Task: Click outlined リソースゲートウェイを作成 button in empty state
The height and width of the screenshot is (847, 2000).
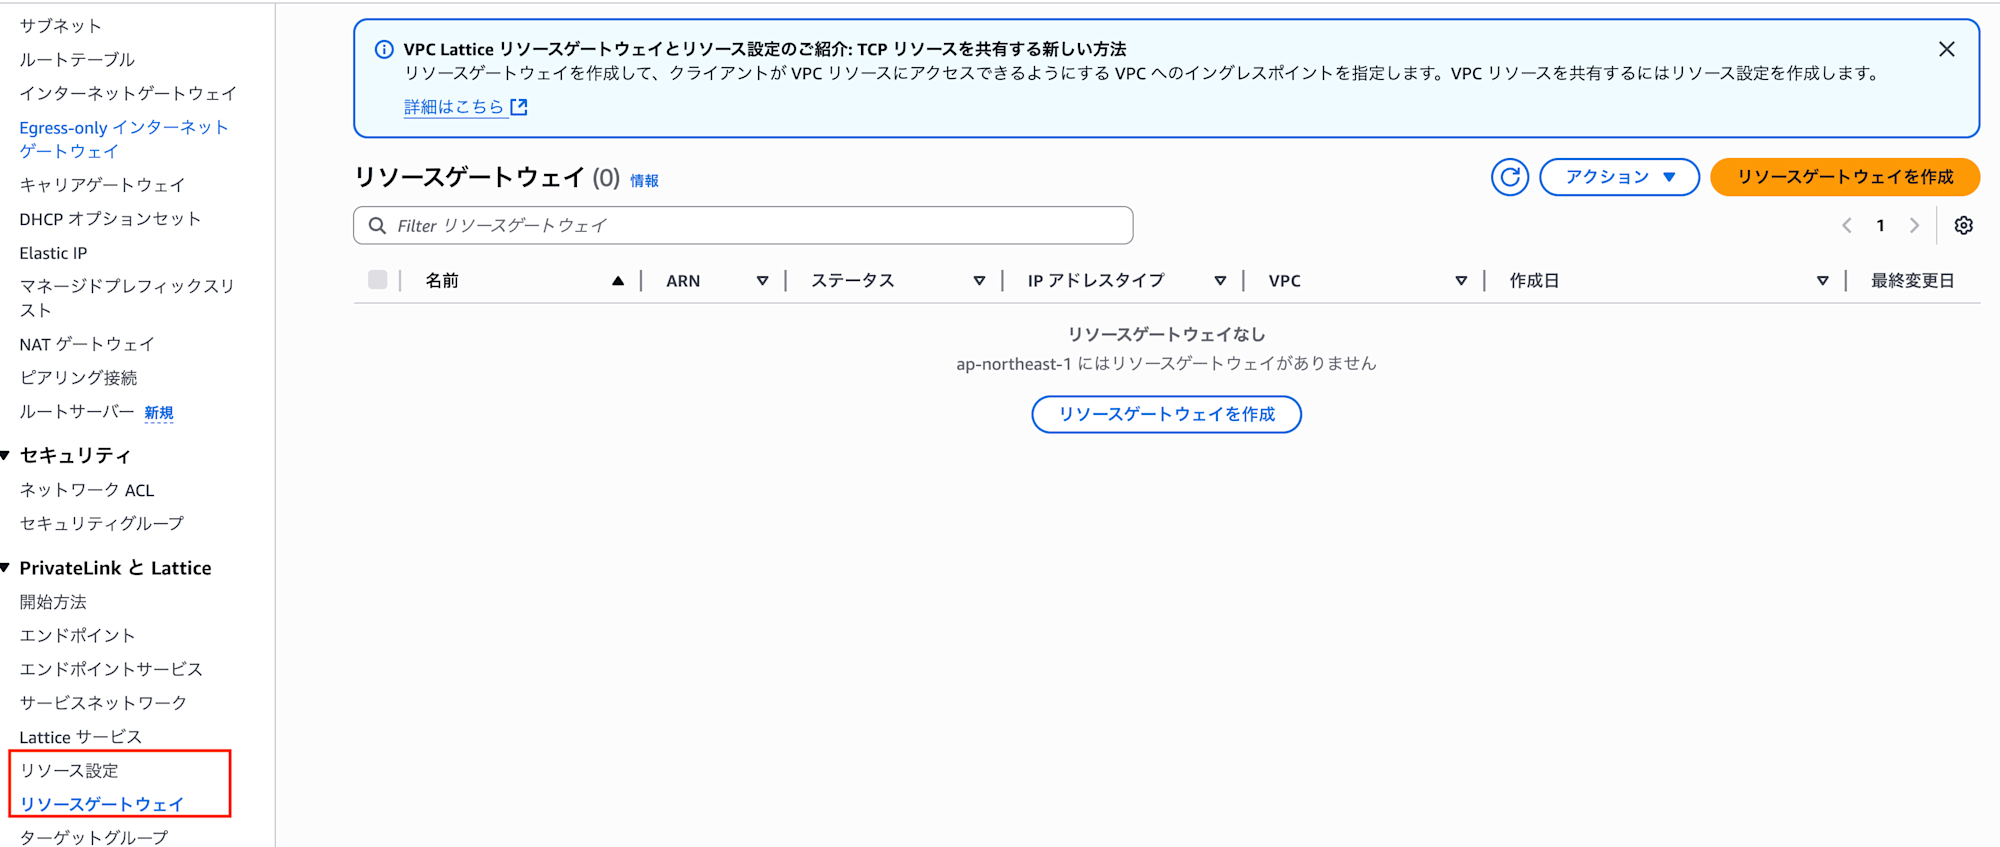Action: [1166, 414]
